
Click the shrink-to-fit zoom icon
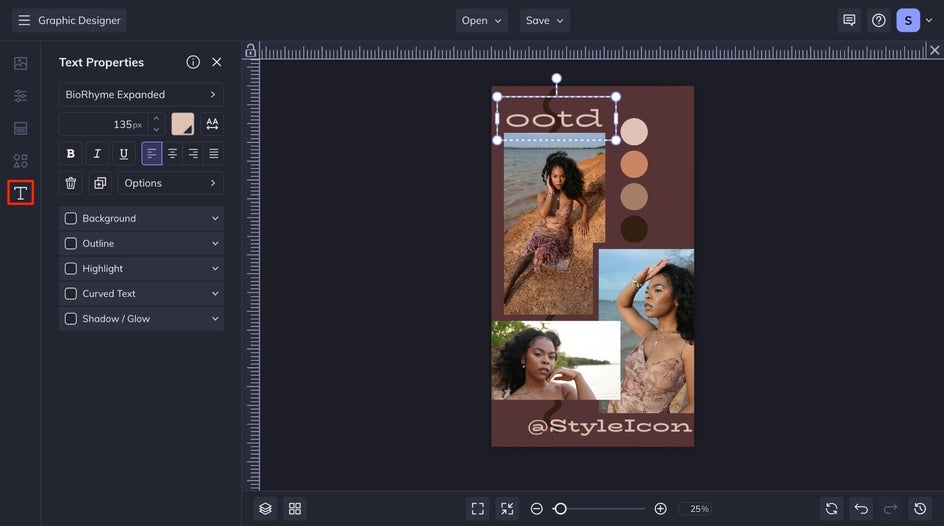(x=508, y=509)
